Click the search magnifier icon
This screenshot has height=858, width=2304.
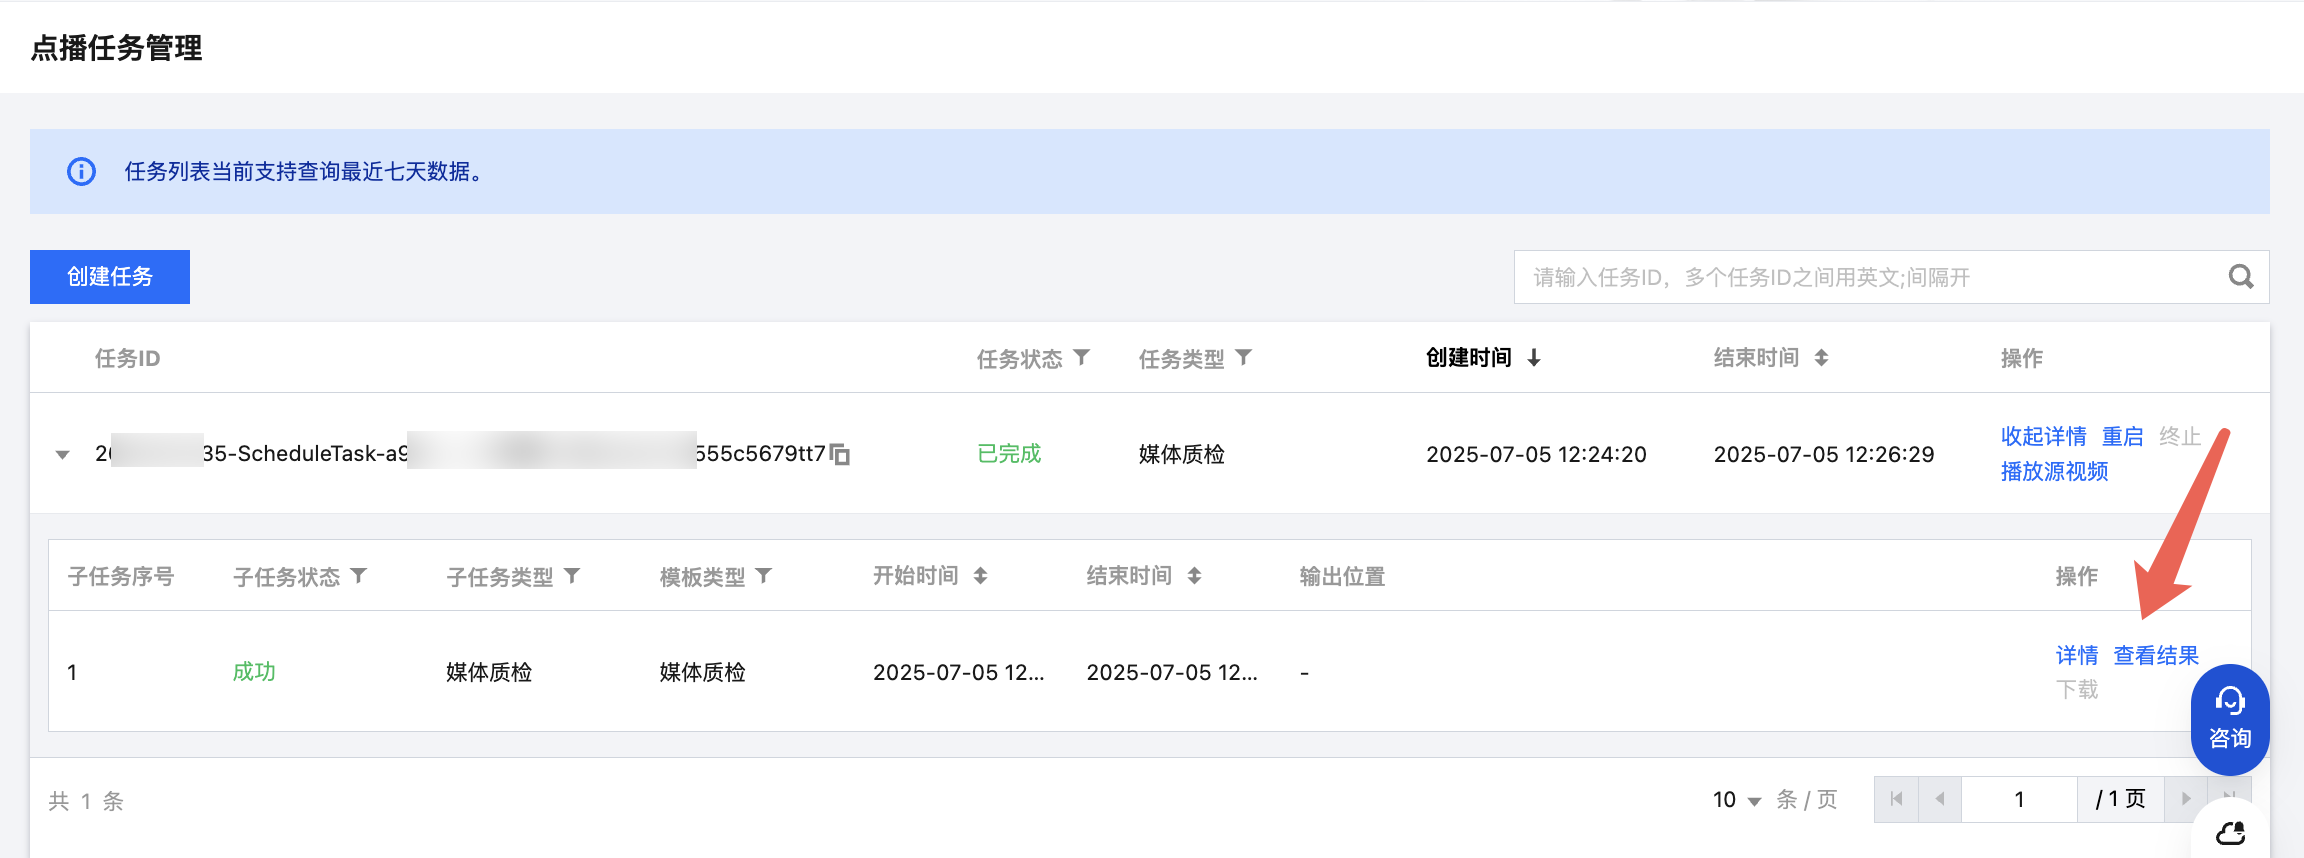coord(2241,277)
